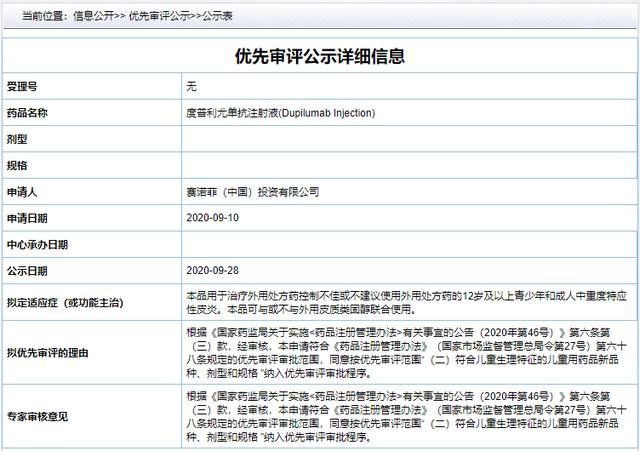This screenshot has width=640, height=451.
Task: Click the 拟定适应症 row label
Action: click(x=66, y=302)
